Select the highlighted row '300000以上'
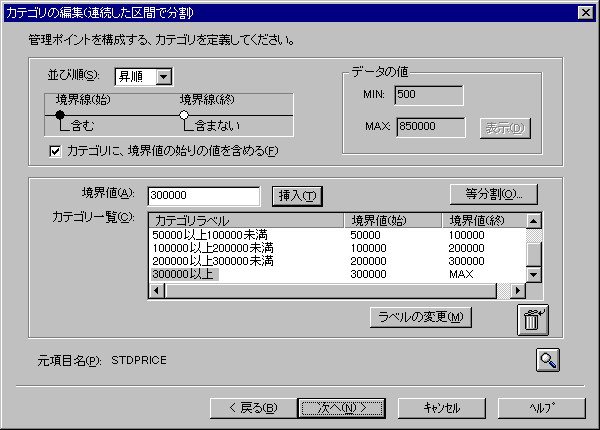Image resolution: width=600 pixels, height=430 pixels. (337, 274)
